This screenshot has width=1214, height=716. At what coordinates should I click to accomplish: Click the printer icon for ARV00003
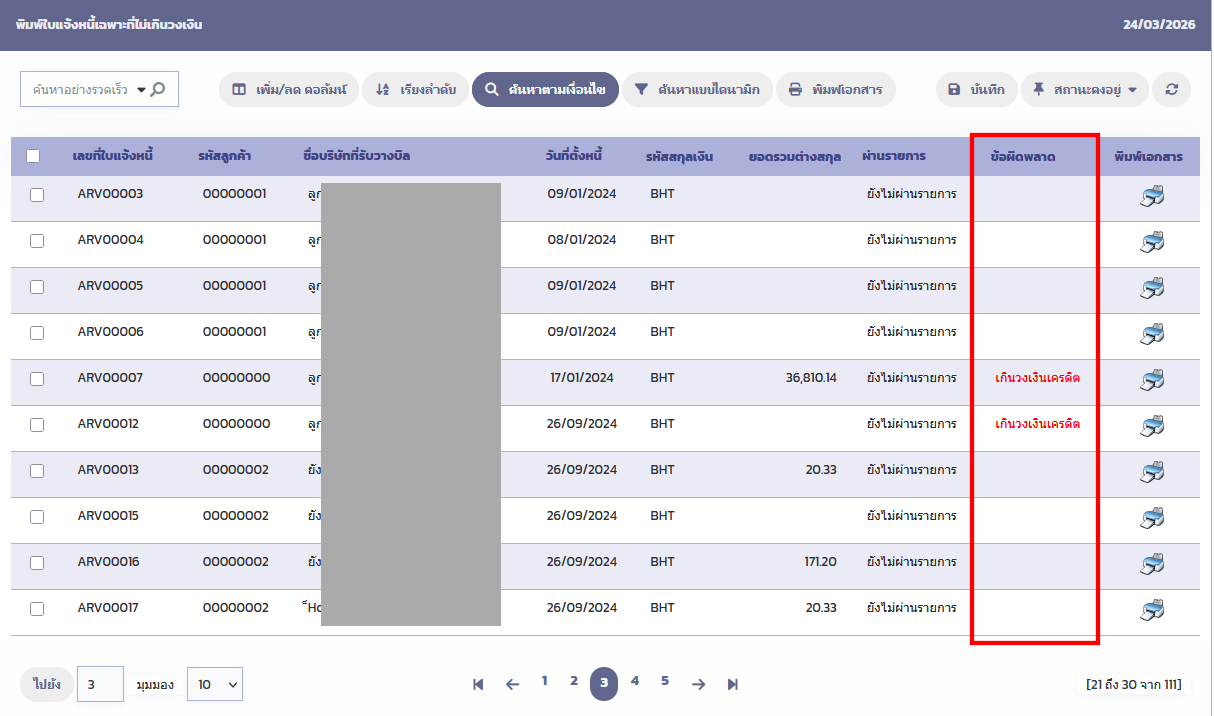[x=1152, y=196]
